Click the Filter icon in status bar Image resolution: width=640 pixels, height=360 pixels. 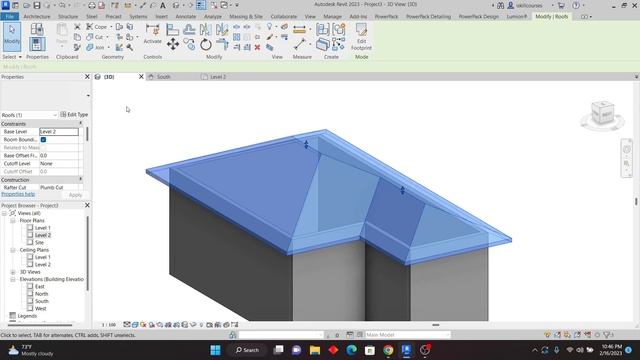pyautogui.click(x=607, y=335)
